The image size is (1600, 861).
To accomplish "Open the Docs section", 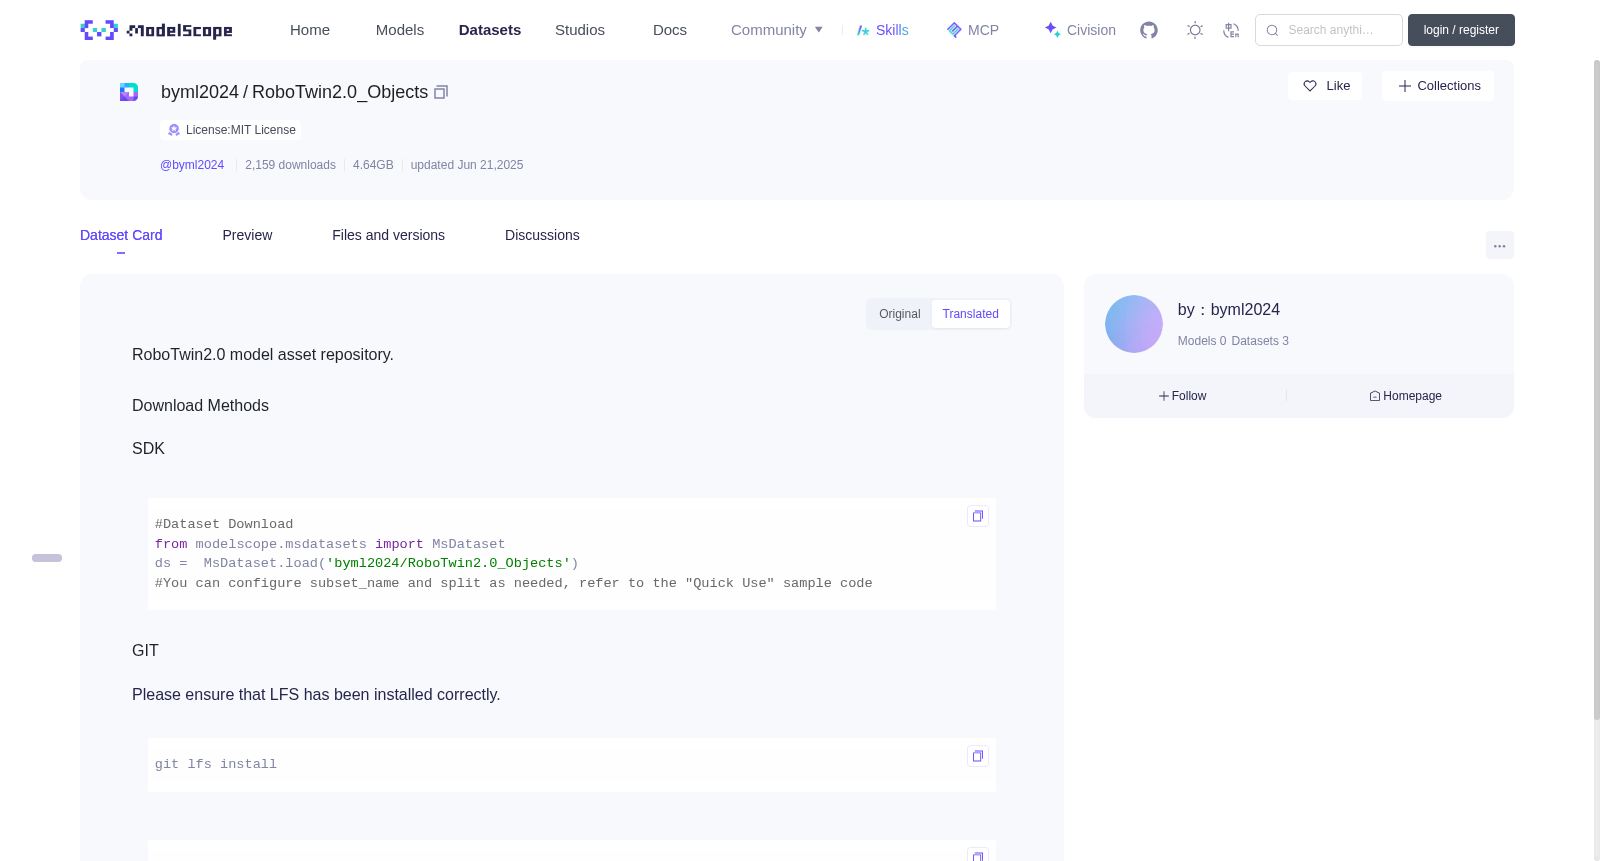I will tap(670, 30).
